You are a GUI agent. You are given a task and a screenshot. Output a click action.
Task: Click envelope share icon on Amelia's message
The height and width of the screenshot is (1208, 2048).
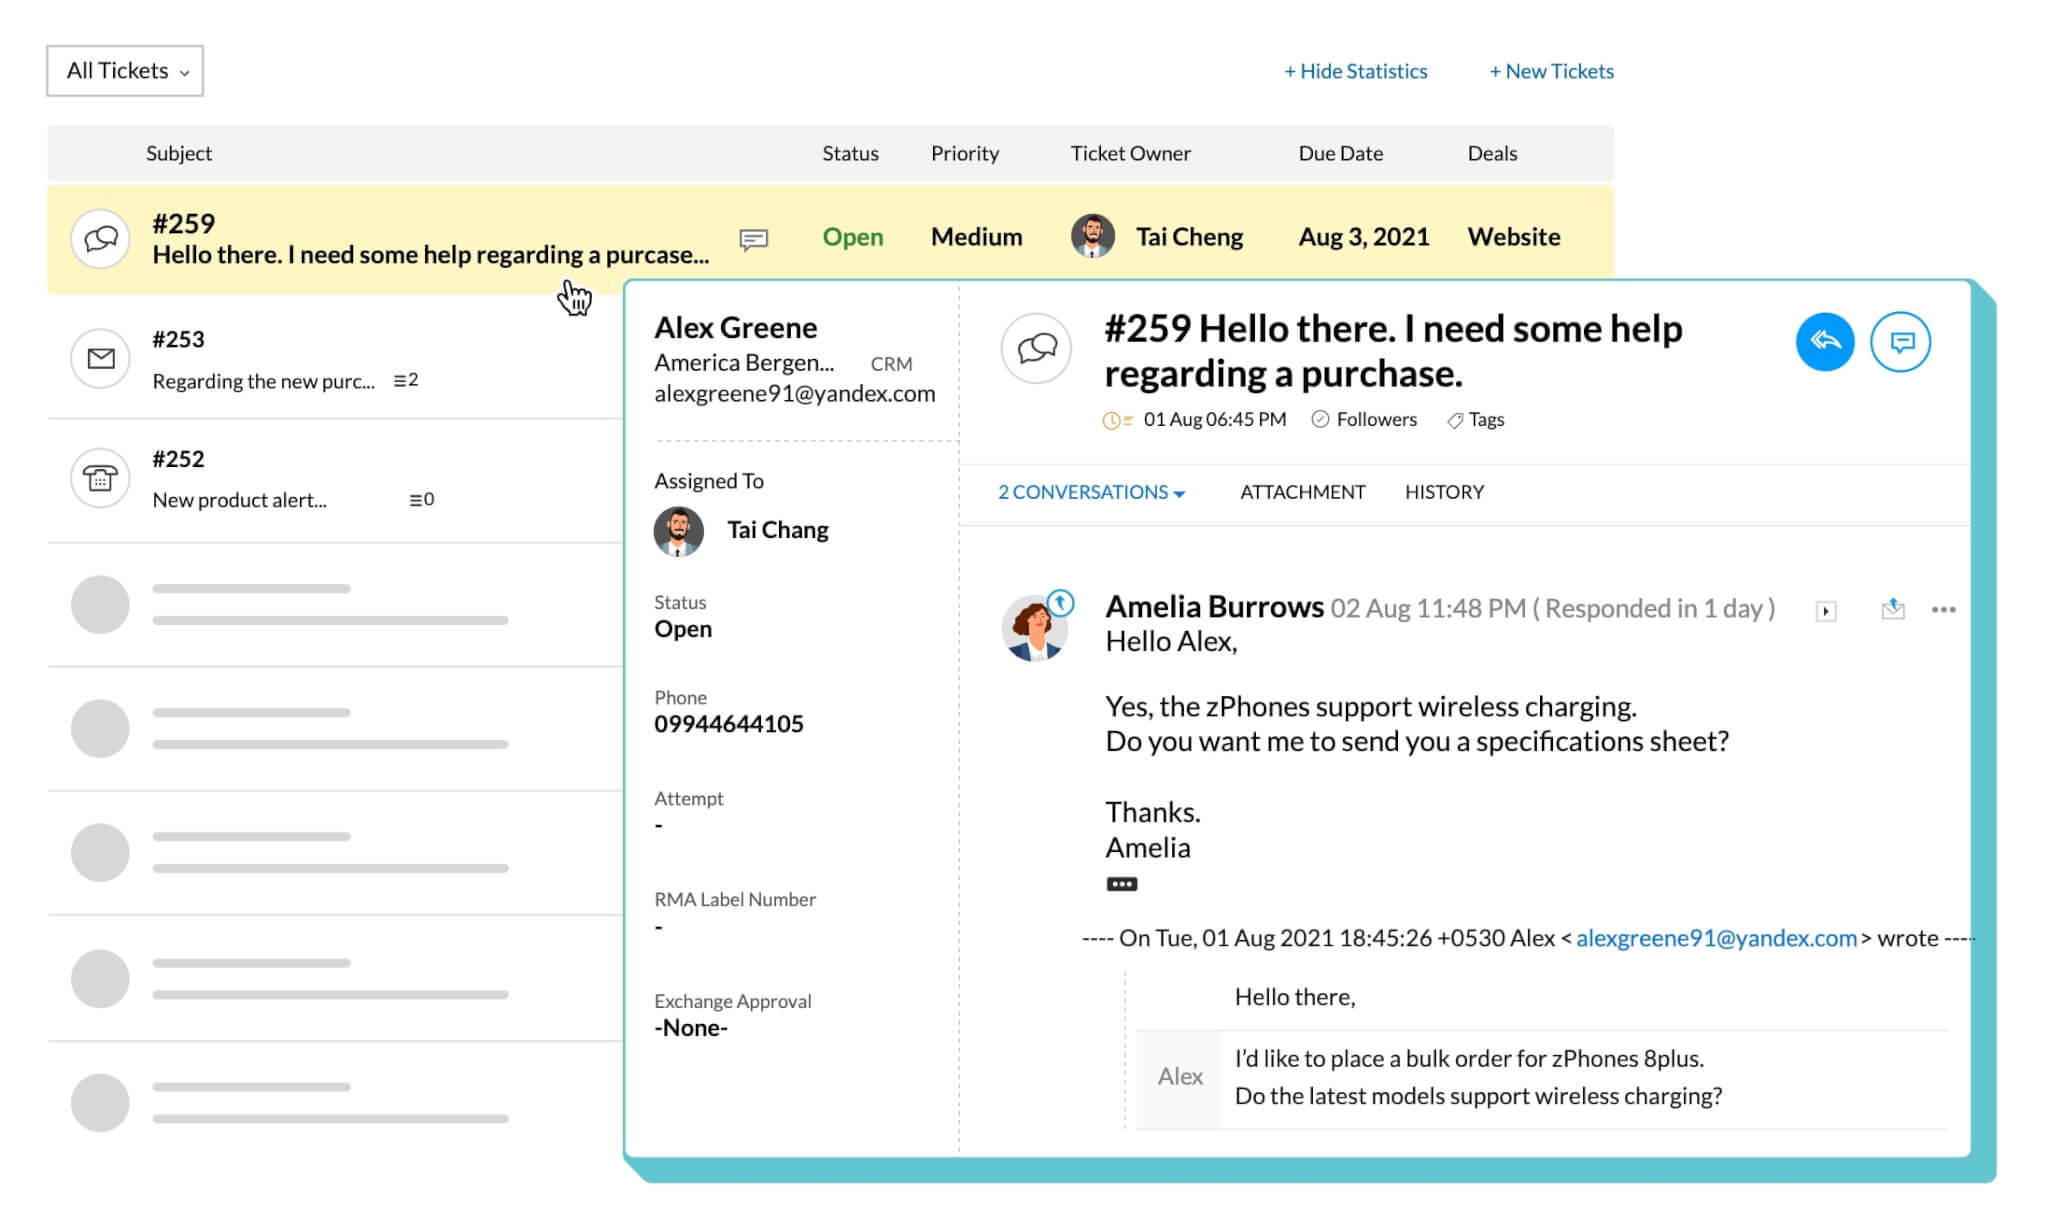click(1892, 609)
